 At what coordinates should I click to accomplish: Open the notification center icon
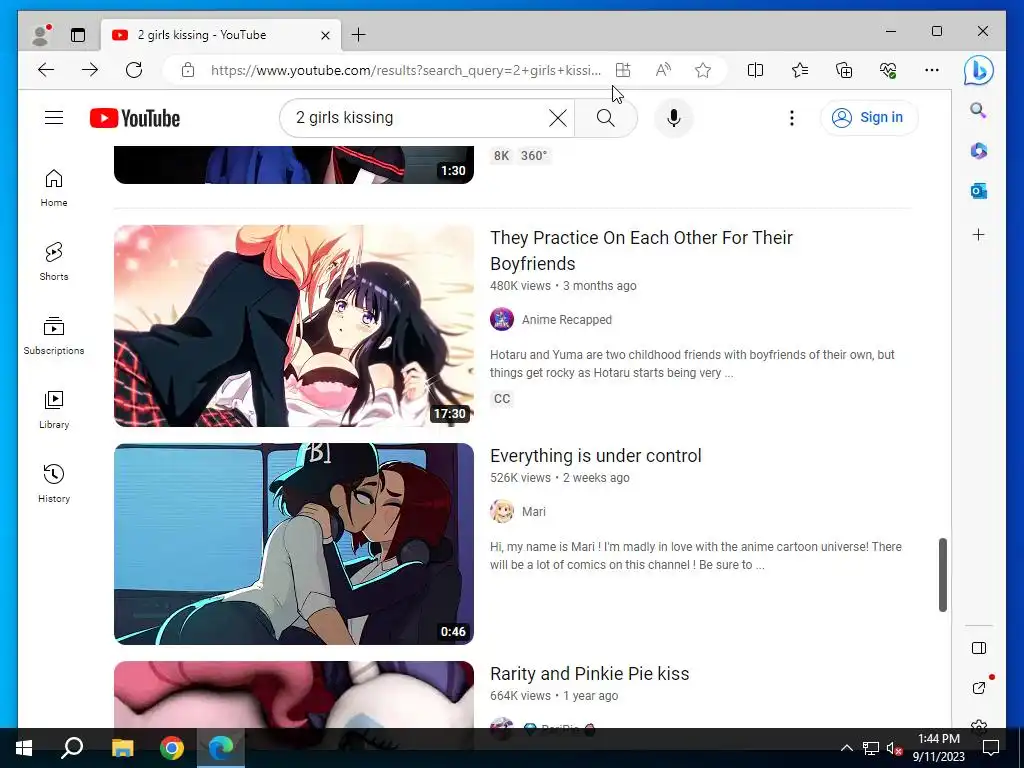(991, 748)
